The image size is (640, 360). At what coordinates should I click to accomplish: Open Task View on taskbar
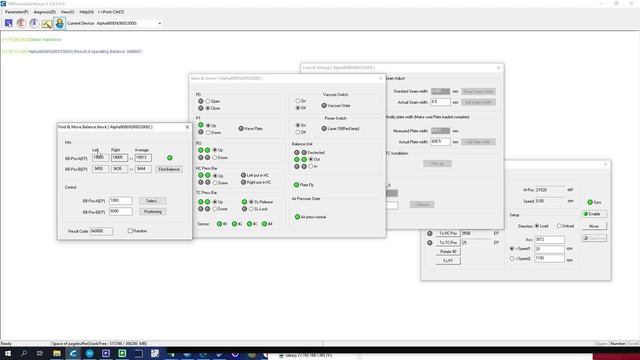(40, 353)
